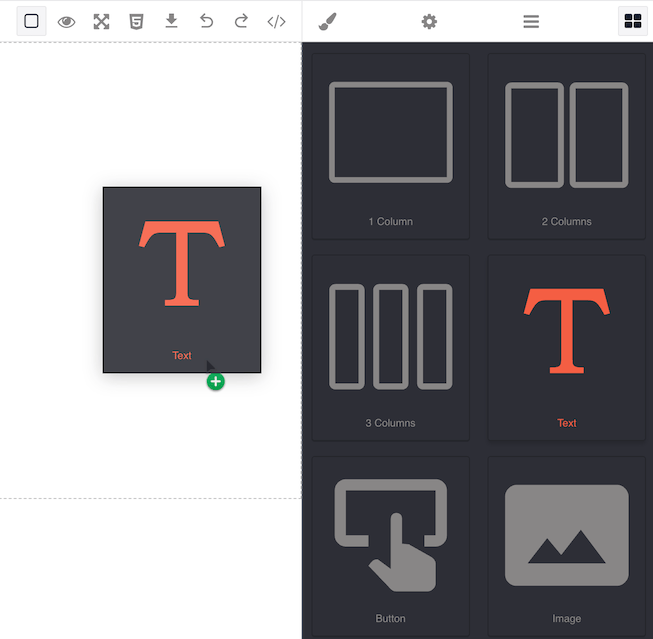The height and width of the screenshot is (639, 653).
Task: Open the HTML5 export code icon
Action: click(137, 22)
